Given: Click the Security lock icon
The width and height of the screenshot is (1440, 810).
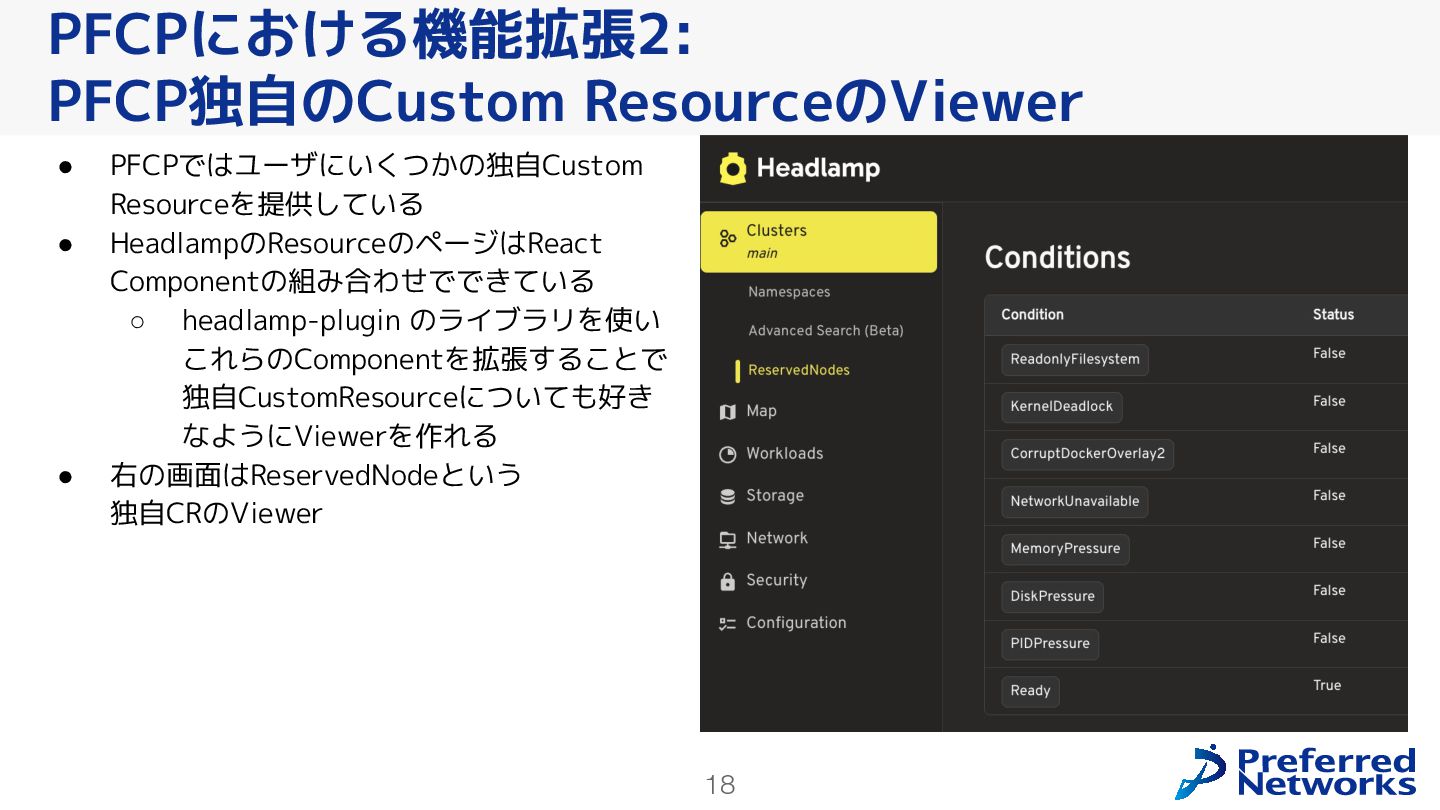Looking at the screenshot, I should pos(728,581).
